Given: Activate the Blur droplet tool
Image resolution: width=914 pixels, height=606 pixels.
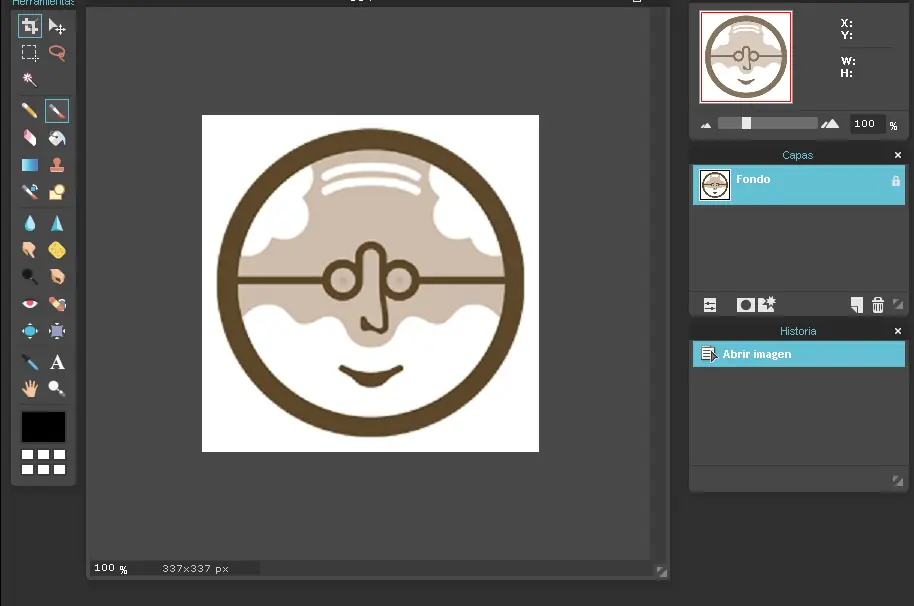Looking at the screenshot, I should (x=30, y=223).
